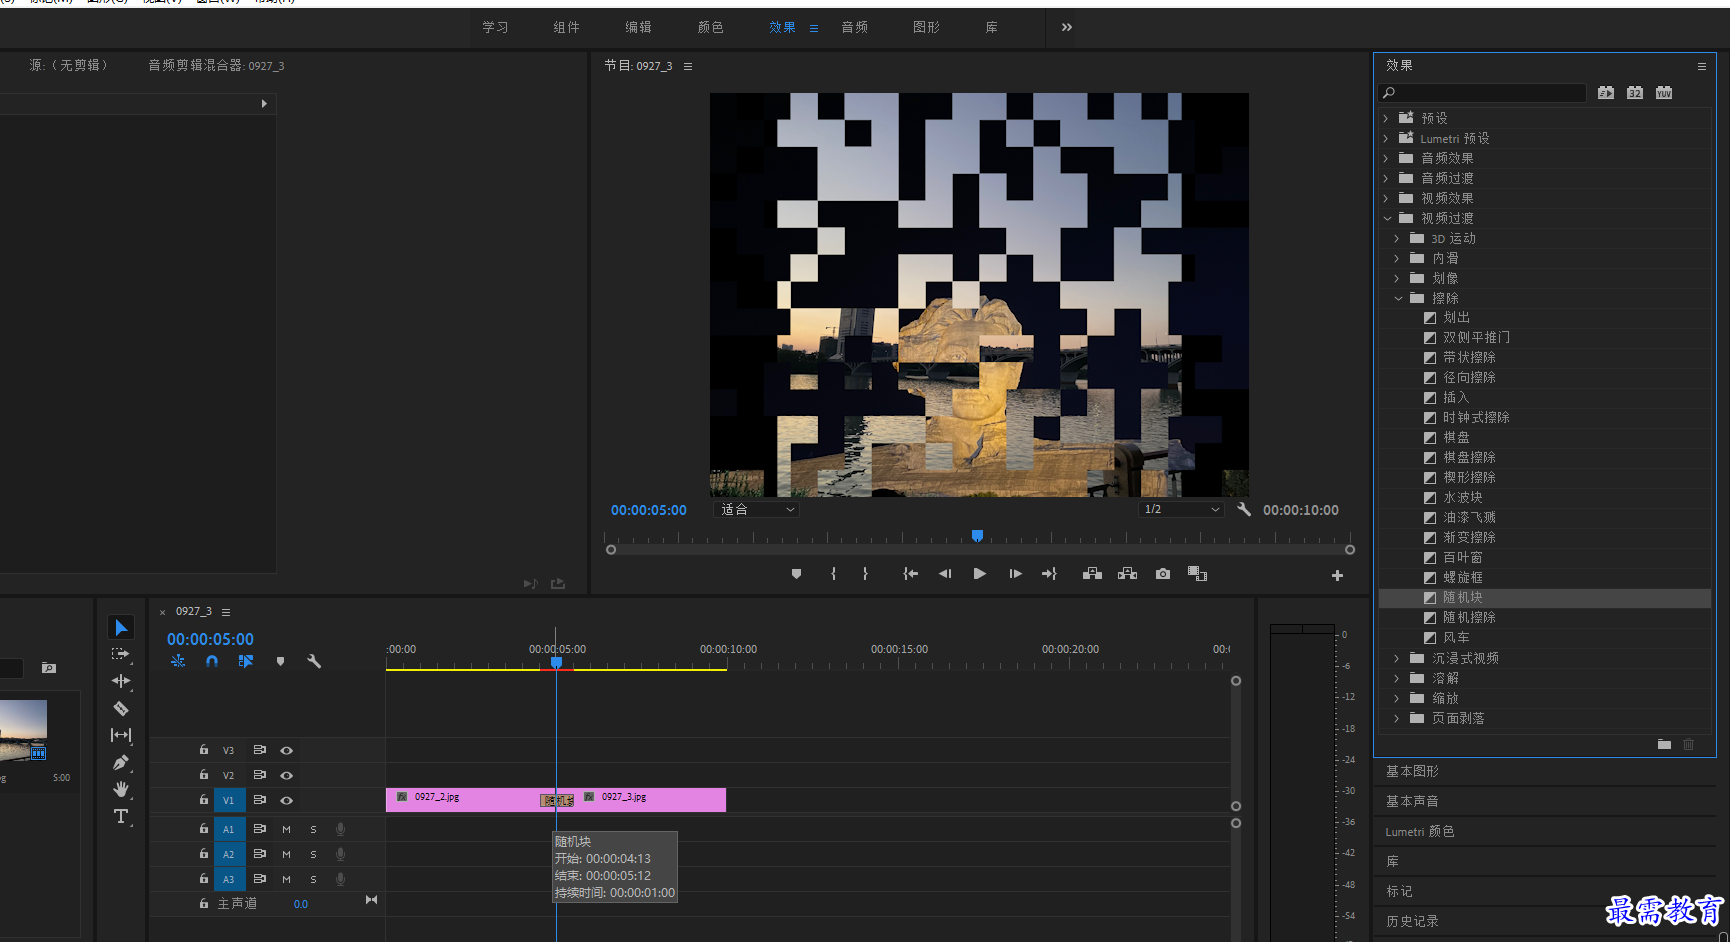Select the Pen tool
1730x942 pixels.
click(121, 762)
